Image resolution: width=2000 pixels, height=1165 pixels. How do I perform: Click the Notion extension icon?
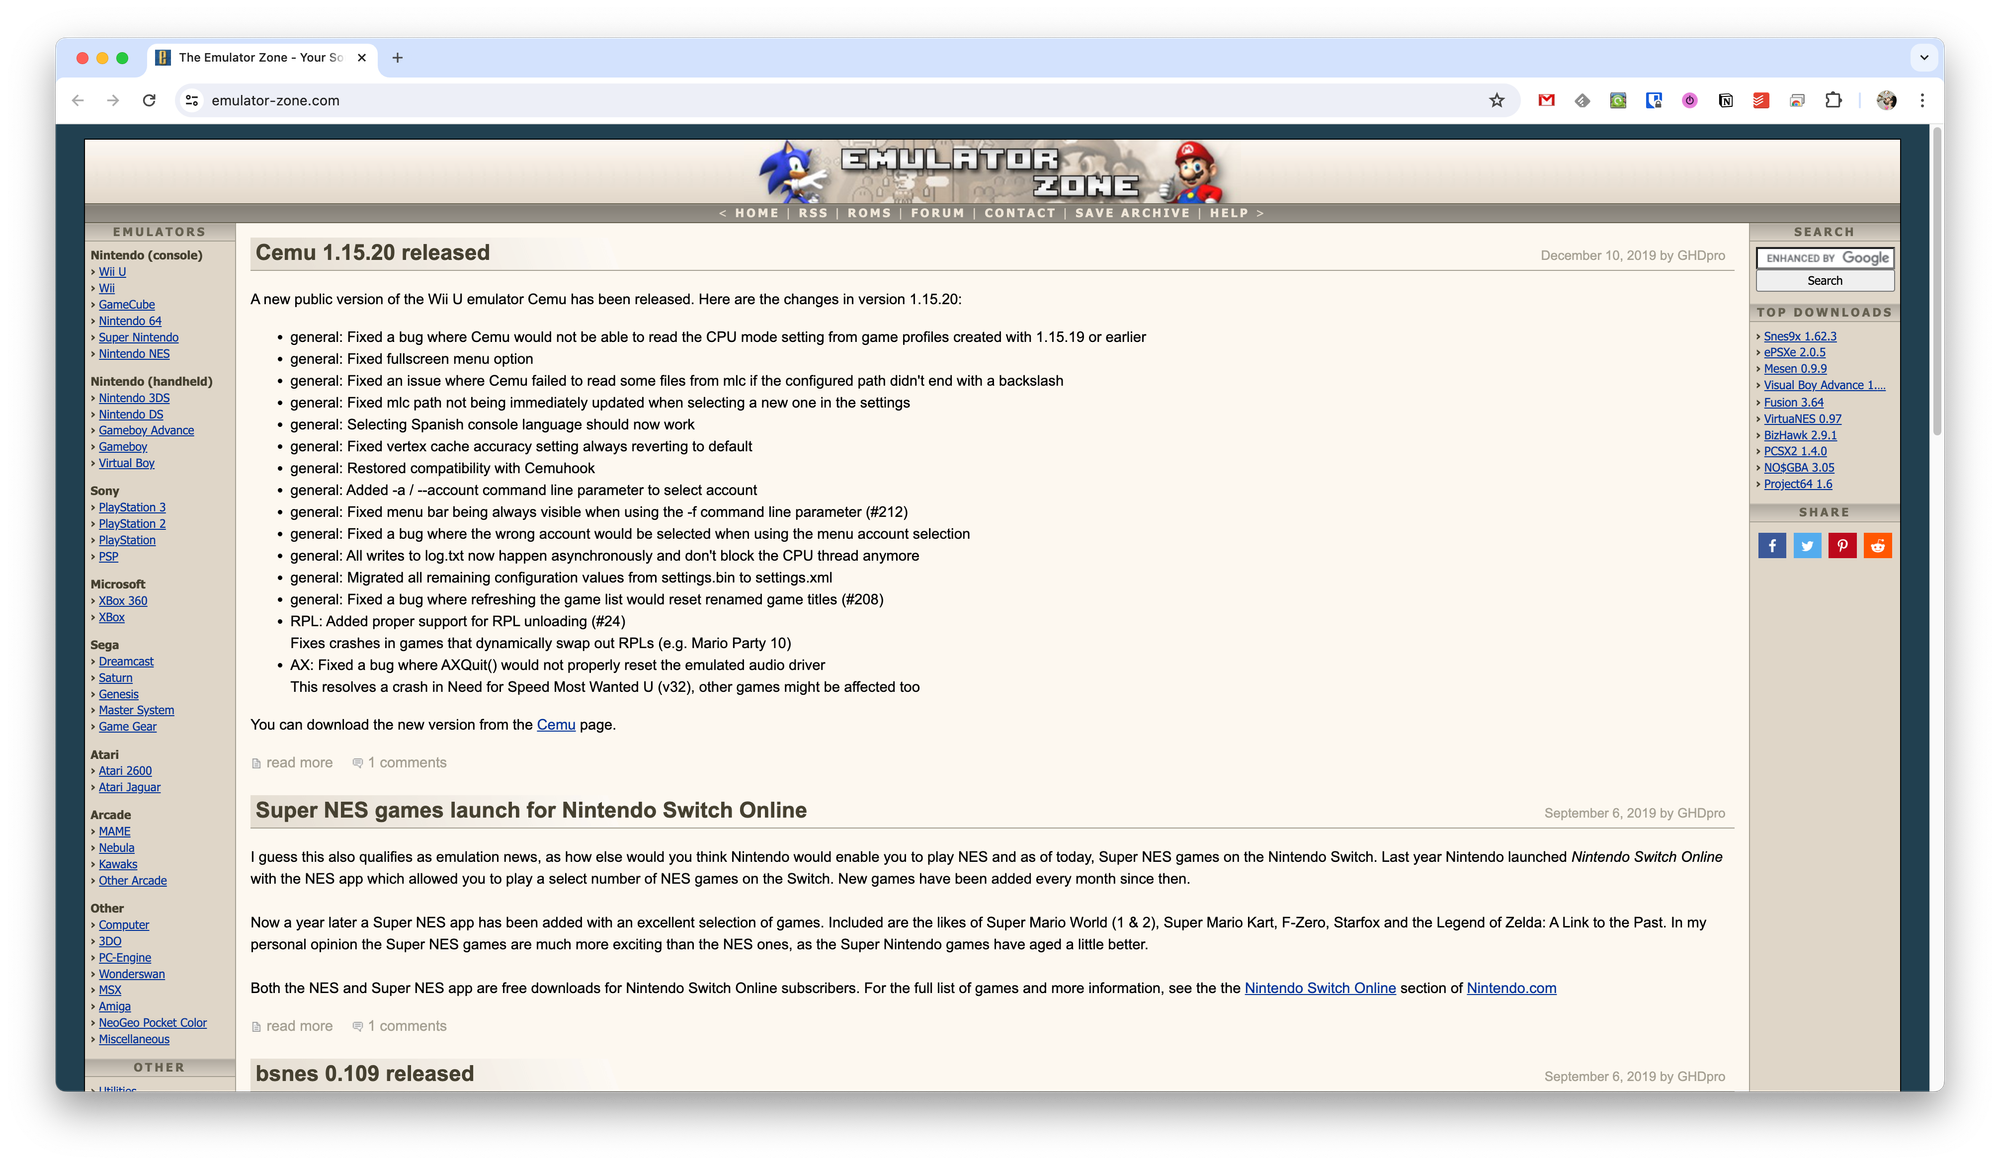pos(1725,100)
